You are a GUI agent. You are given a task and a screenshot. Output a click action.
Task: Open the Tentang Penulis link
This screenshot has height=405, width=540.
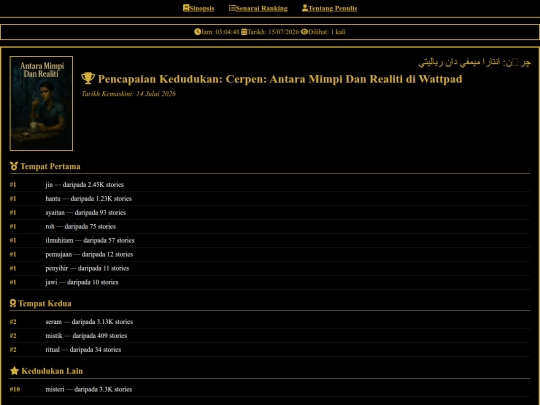pos(329,8)
